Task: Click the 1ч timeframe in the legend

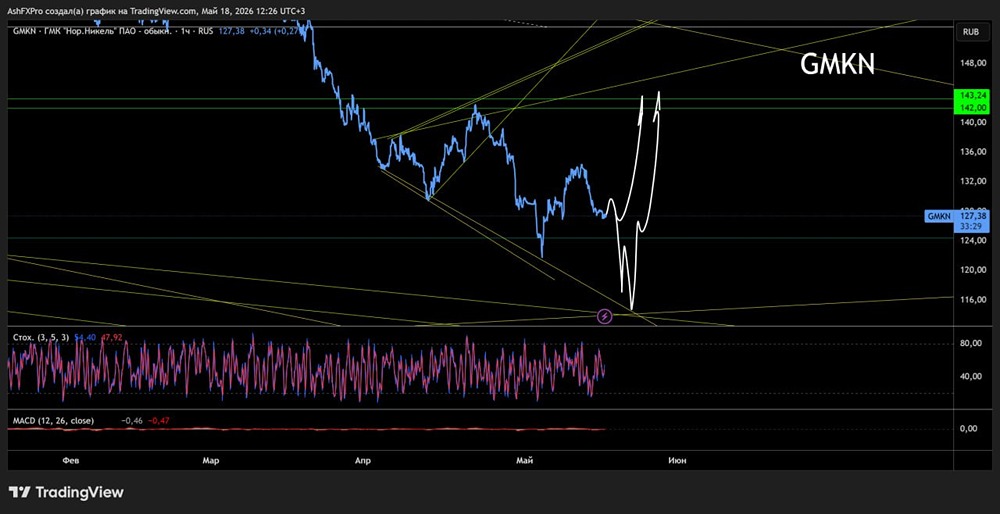Action: (x=185, y=32)
